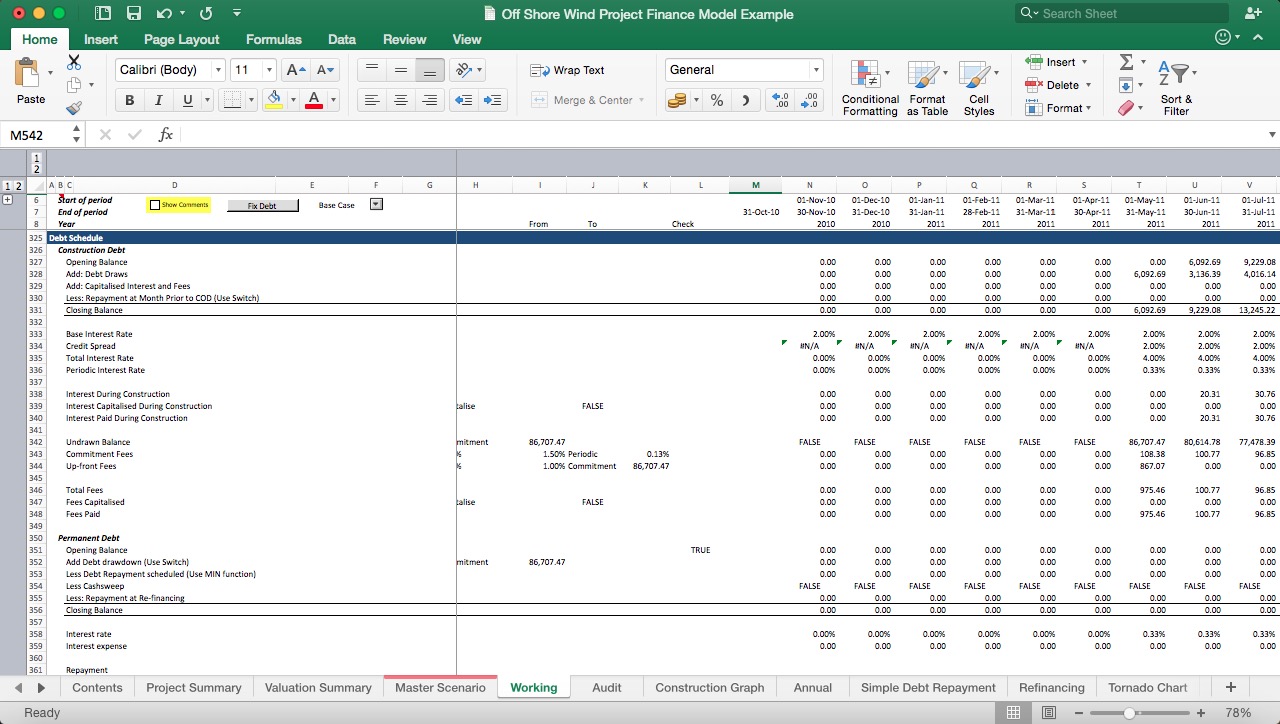
Task: Open the Audit sheet tab
Action: coord(606,687)
